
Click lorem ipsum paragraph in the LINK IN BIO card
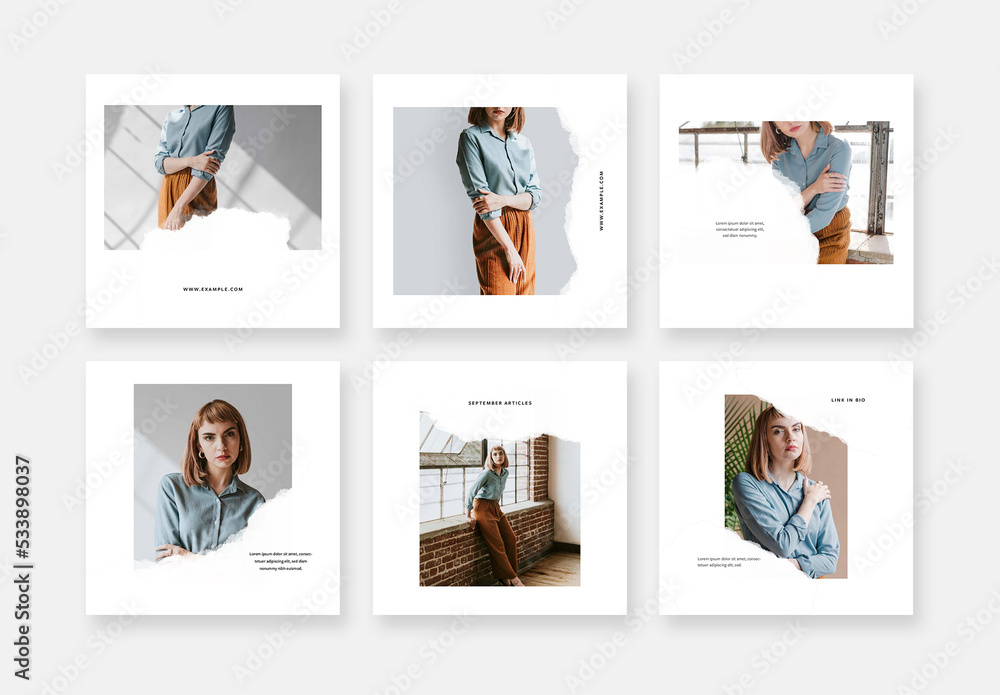click(729, 562)
